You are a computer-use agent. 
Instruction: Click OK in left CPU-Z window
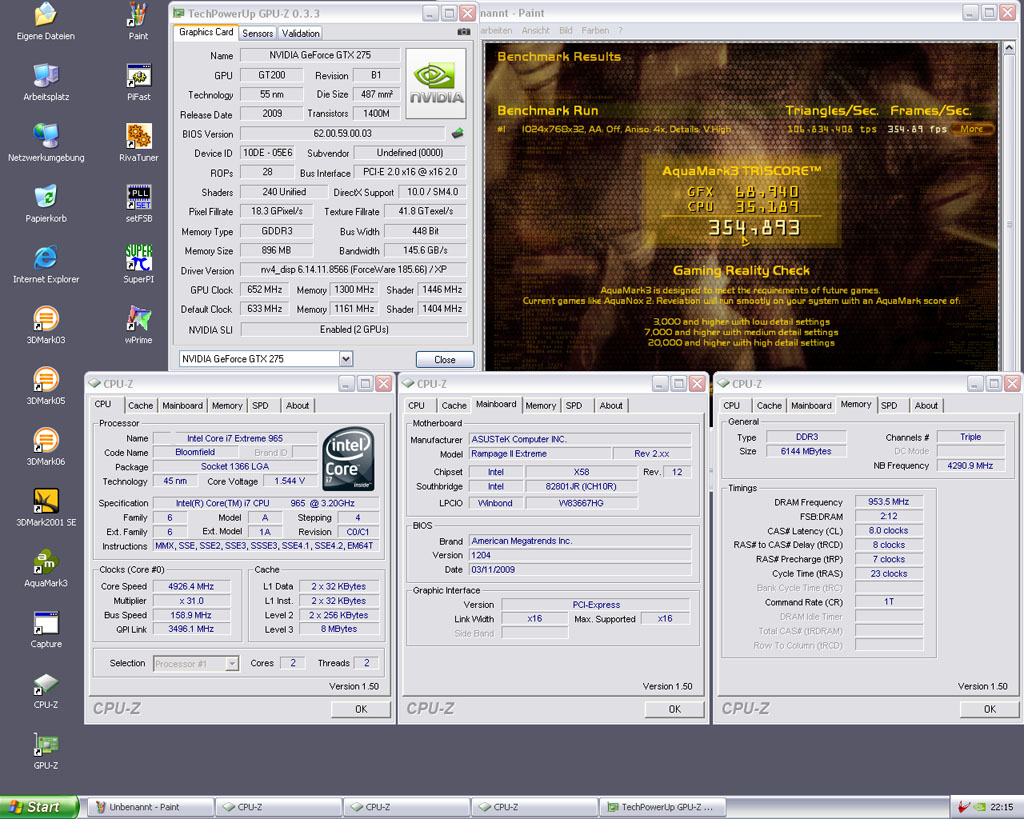point(360,709)
